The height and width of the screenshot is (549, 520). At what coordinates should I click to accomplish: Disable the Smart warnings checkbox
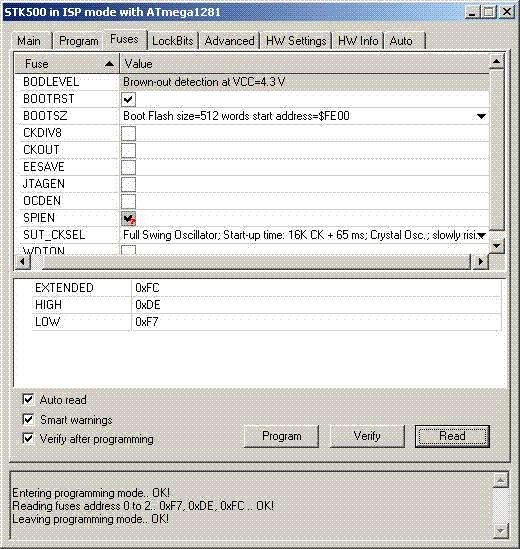pyautogui.click(x=28, y=419)
